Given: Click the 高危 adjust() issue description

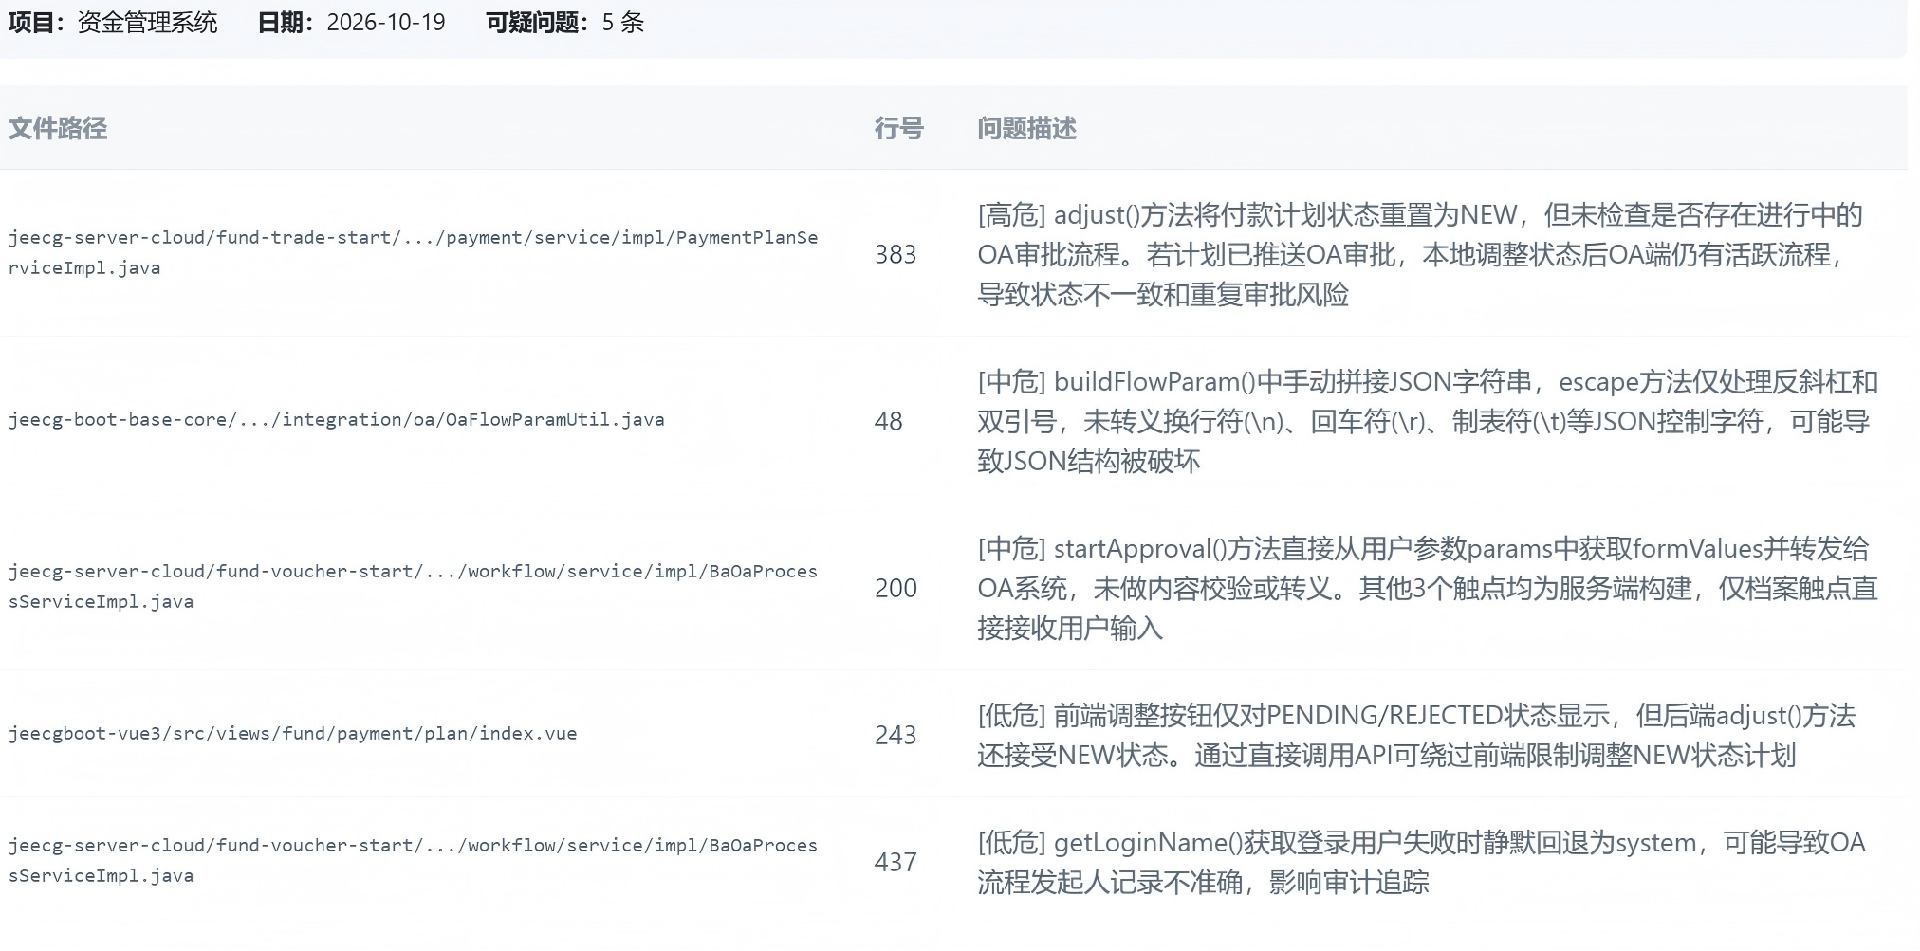Looking at the screenshot, I should (1420, 255).
